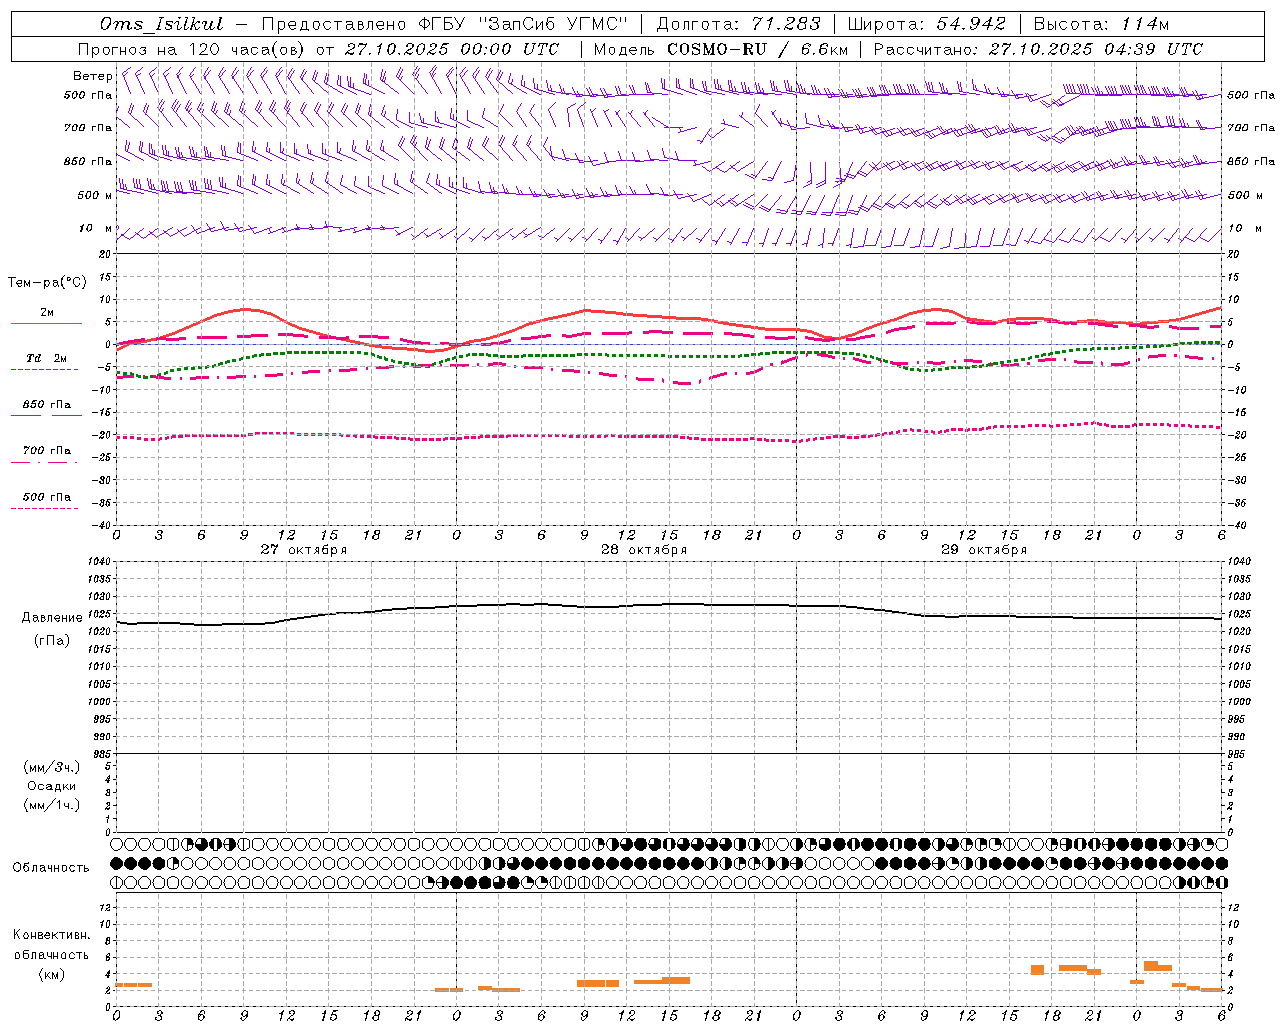Click the 28 октября date label
This screenshot has height=1024, width=1280.
pyautogui.click(x=643, y=550)
